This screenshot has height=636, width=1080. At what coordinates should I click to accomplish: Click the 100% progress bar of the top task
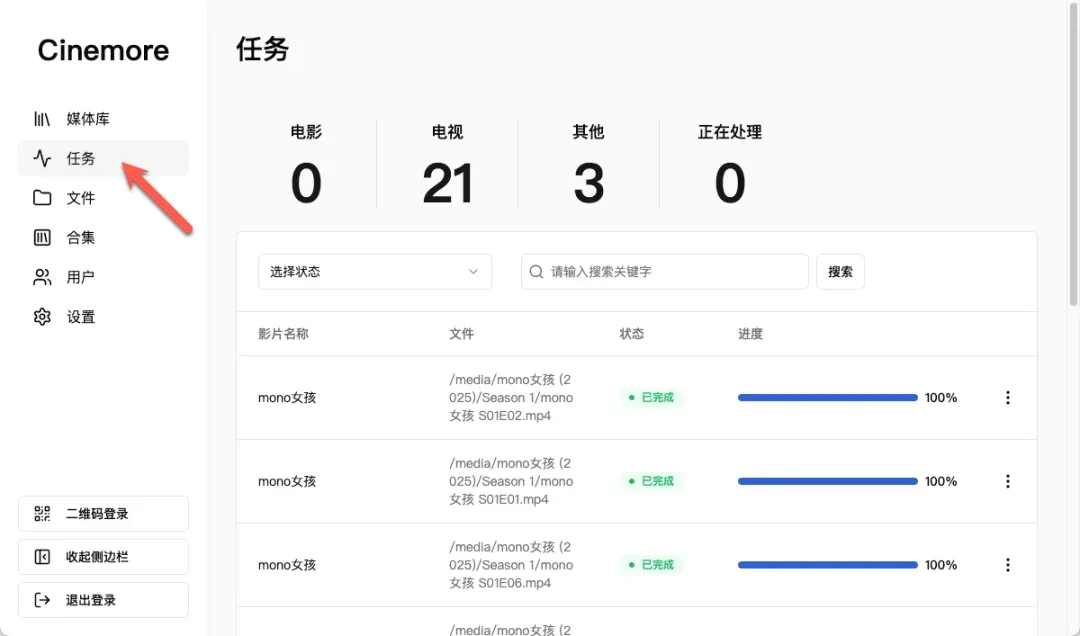826,397
